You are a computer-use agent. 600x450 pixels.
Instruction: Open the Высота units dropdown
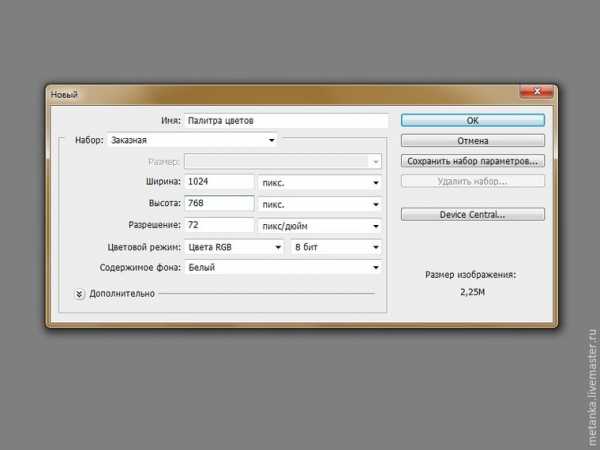click(320, 204)
